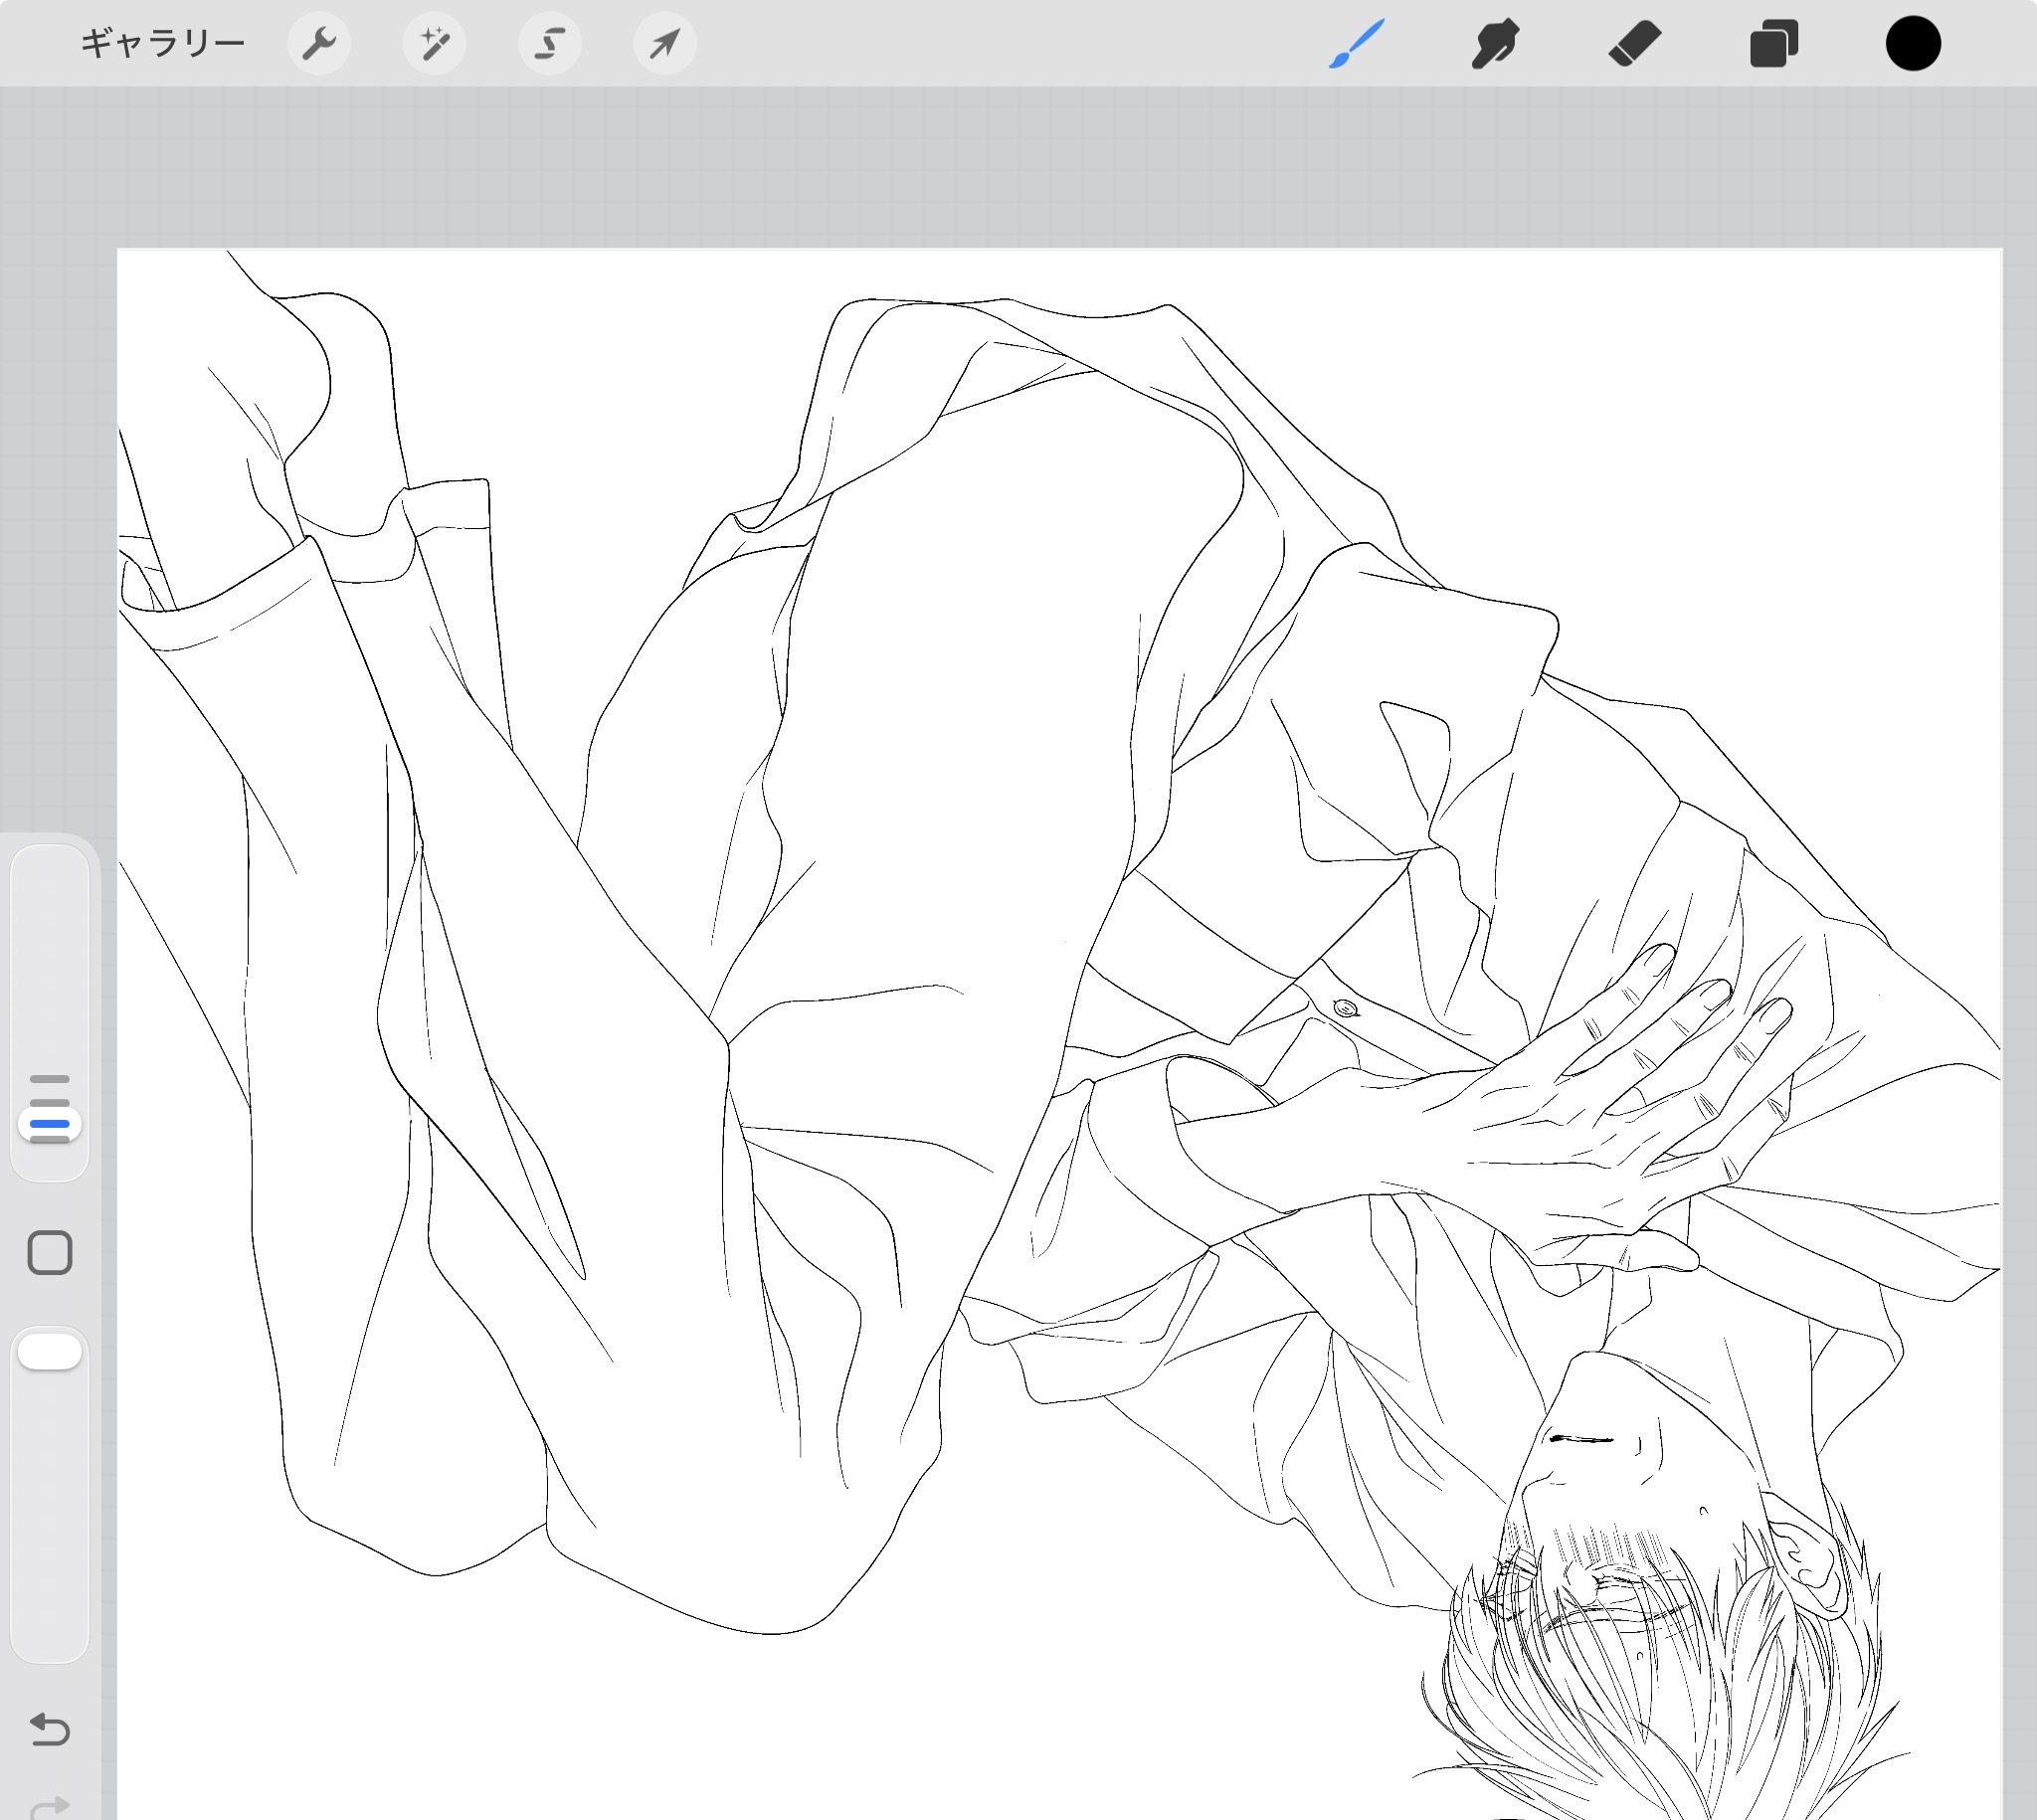Activate the Transform arrow tool
The image size is (2037, 1820).
point(665,44)
